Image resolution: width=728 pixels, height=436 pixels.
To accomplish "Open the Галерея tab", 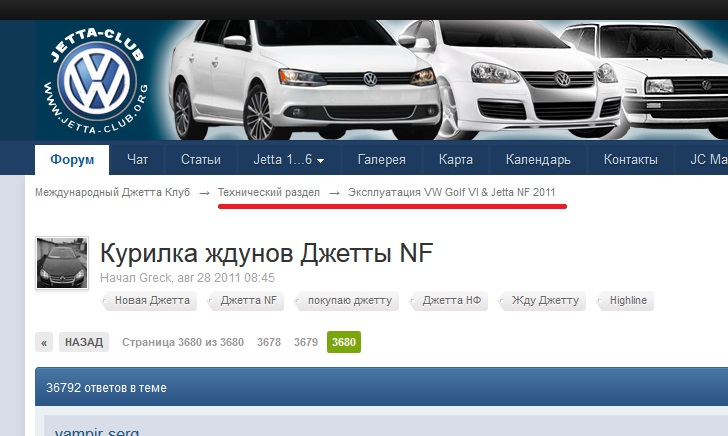I will pos(382,160).
